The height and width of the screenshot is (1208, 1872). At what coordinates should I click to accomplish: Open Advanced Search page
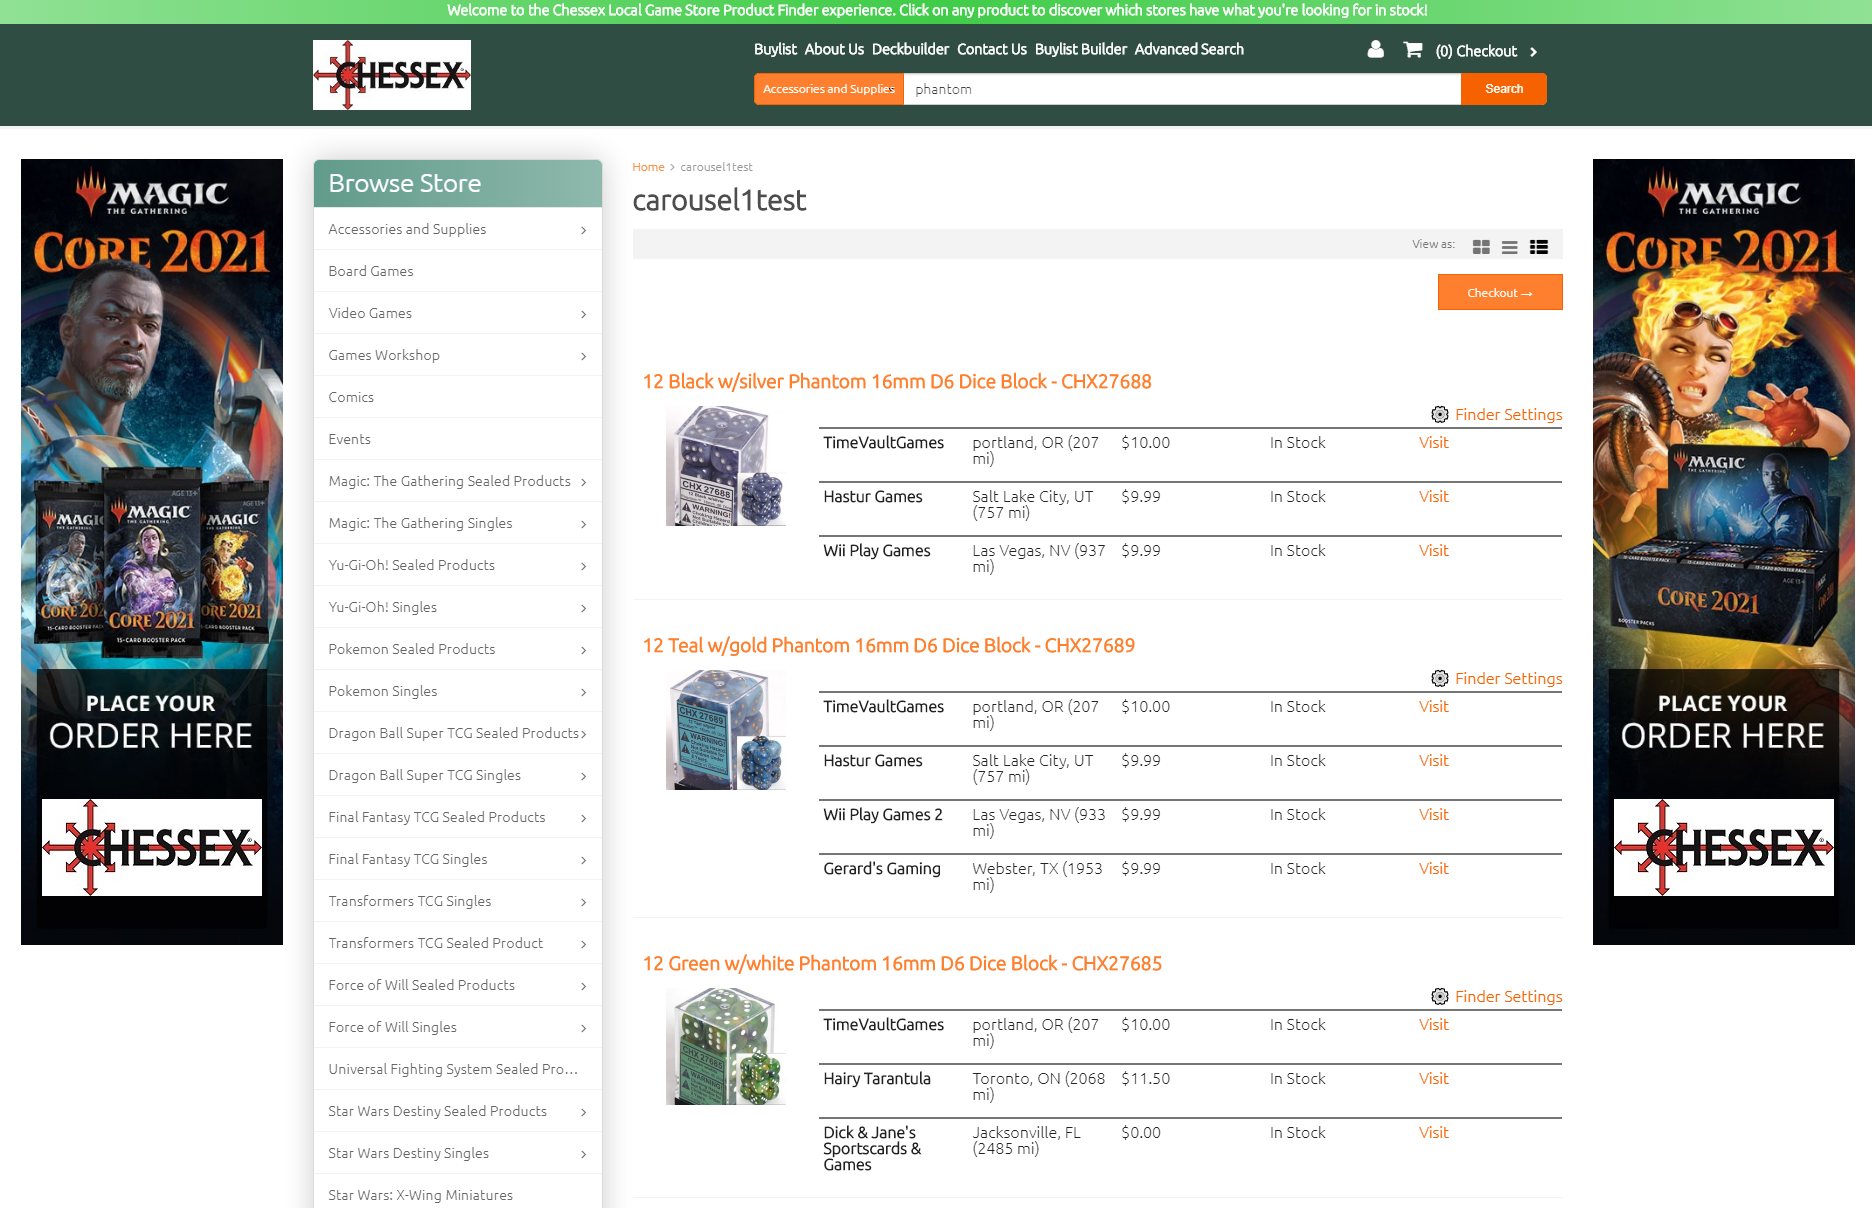(1189, 49)
